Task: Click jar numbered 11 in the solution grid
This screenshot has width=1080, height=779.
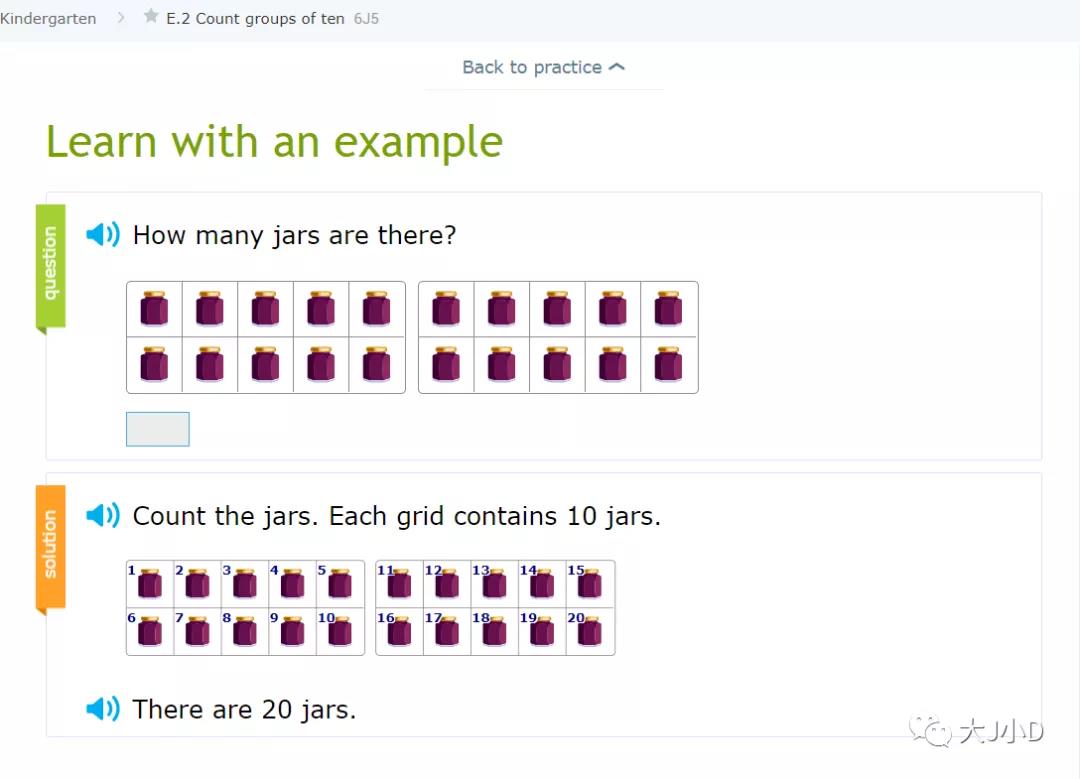Action: click(x=399, y=584)
